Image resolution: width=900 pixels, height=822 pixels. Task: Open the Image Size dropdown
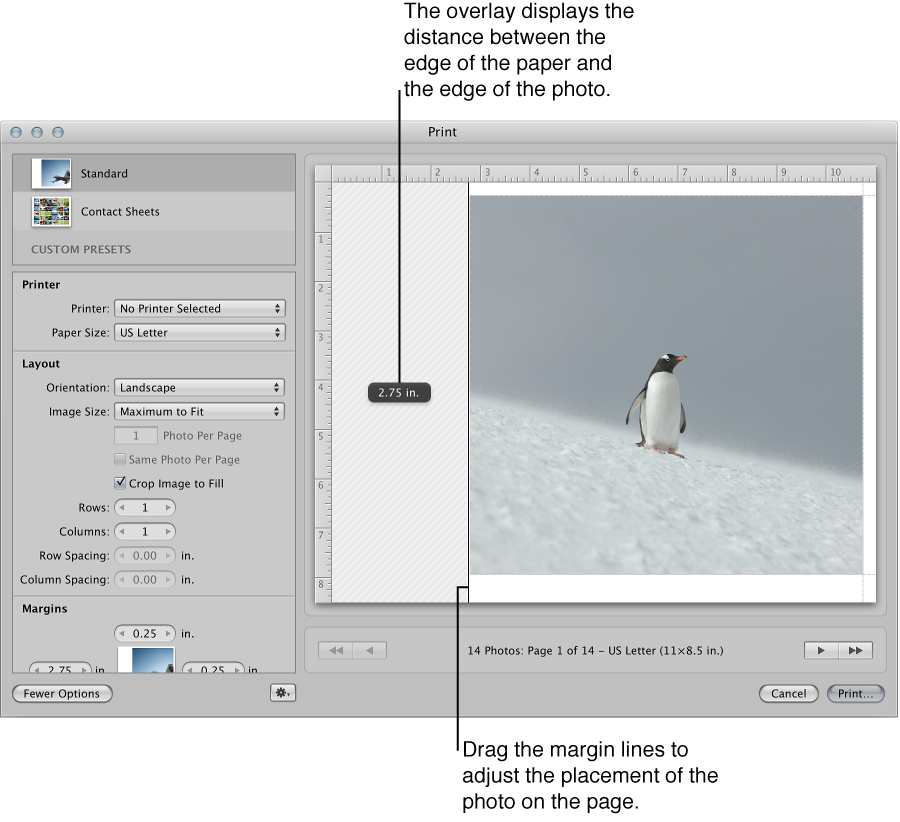(x=199, y=411)
